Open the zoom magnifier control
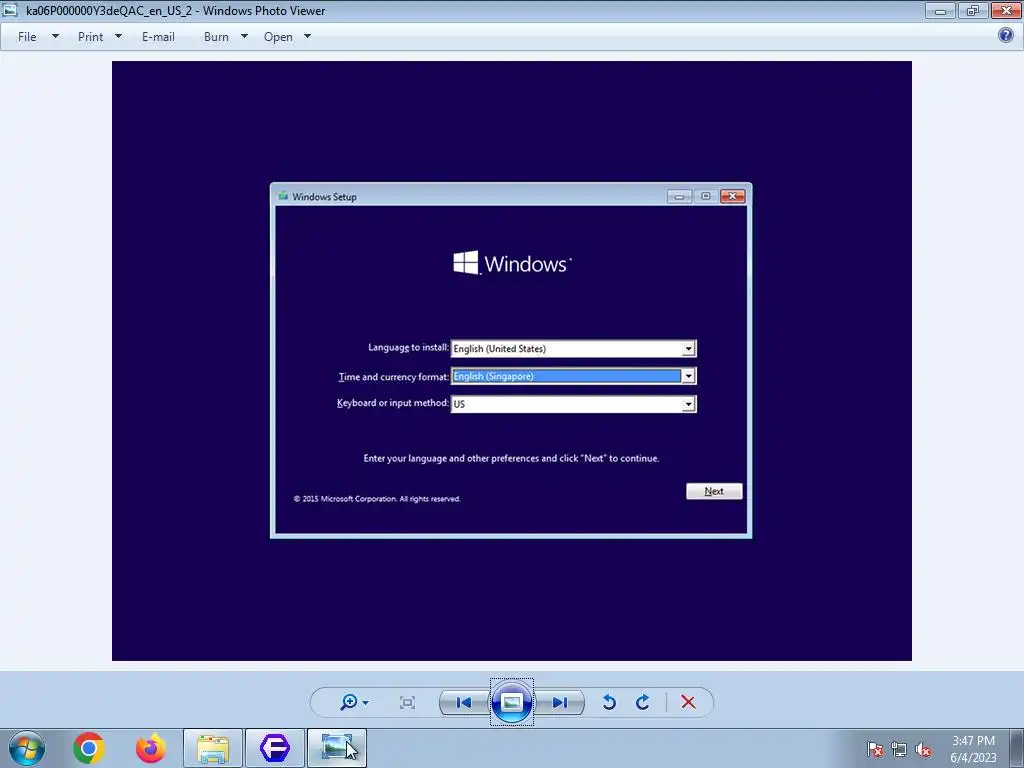This screenshot has height=768, width=1024. pos(349,702)
